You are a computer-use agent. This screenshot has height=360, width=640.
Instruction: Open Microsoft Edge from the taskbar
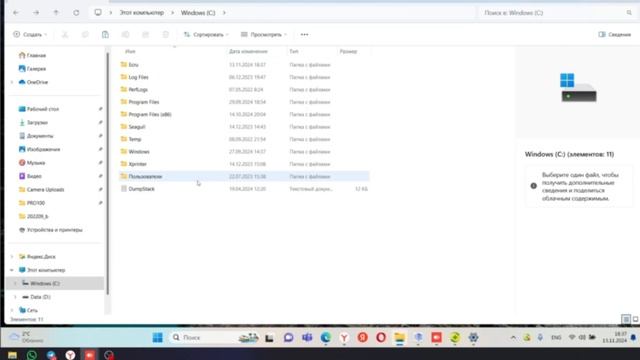point(326,338)
